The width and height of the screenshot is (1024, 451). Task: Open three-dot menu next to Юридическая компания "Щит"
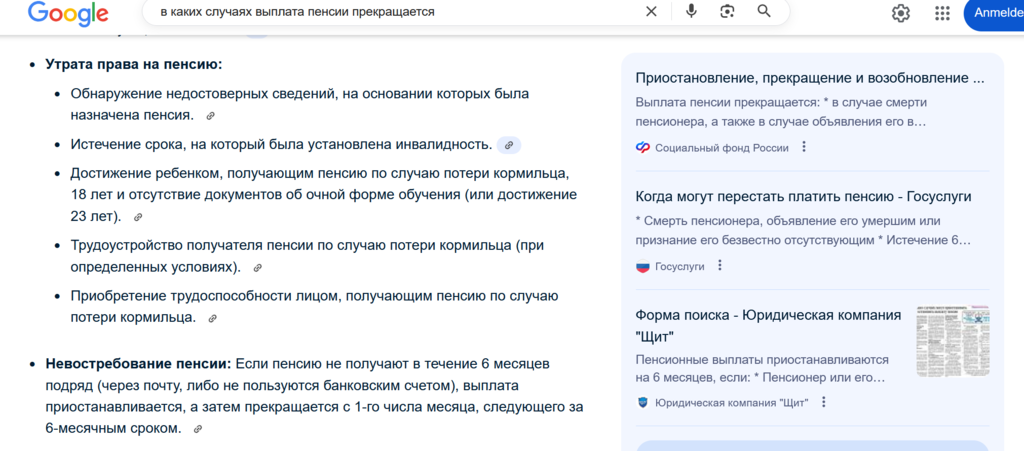click(823, 402)
